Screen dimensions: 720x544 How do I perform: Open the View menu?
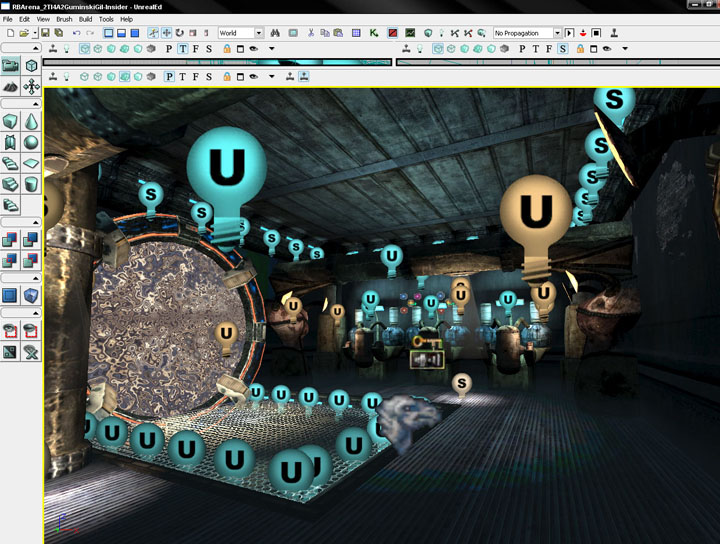(x=43, y=19)
